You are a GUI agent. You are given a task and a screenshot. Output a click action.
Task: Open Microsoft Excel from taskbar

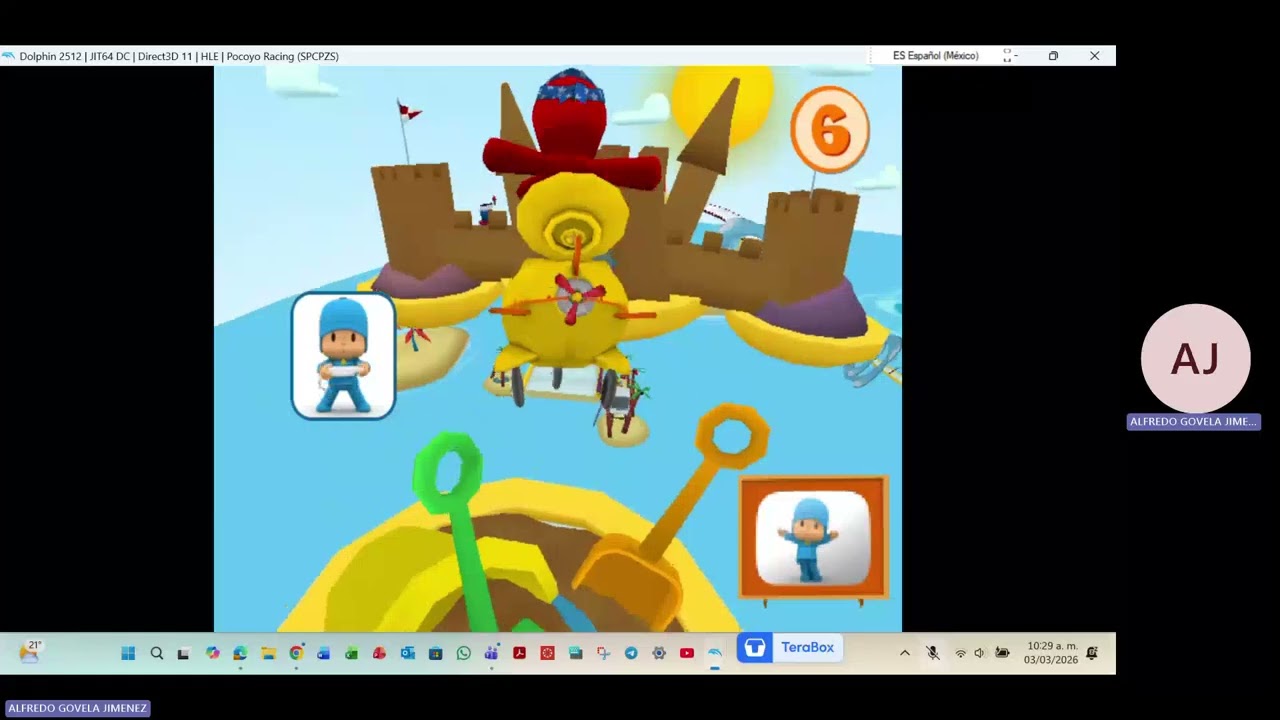pos(351,653)
